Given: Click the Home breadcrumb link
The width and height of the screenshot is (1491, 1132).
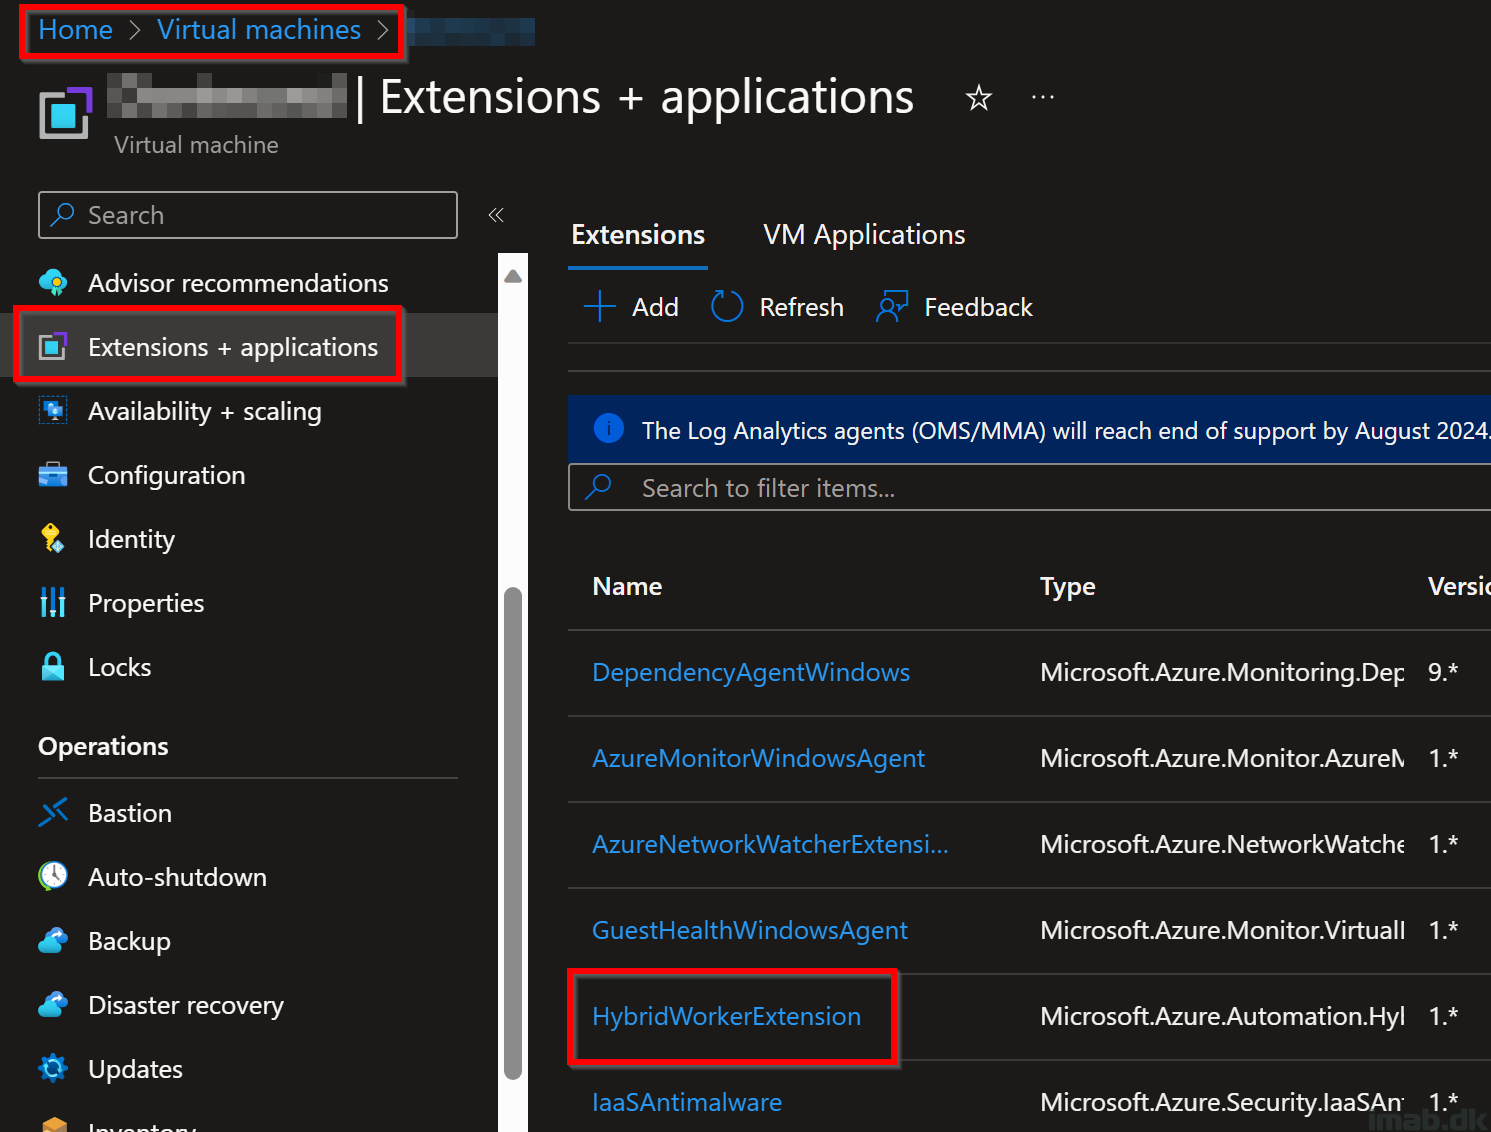Looking at the screenshot, I should tap(75, 30).
